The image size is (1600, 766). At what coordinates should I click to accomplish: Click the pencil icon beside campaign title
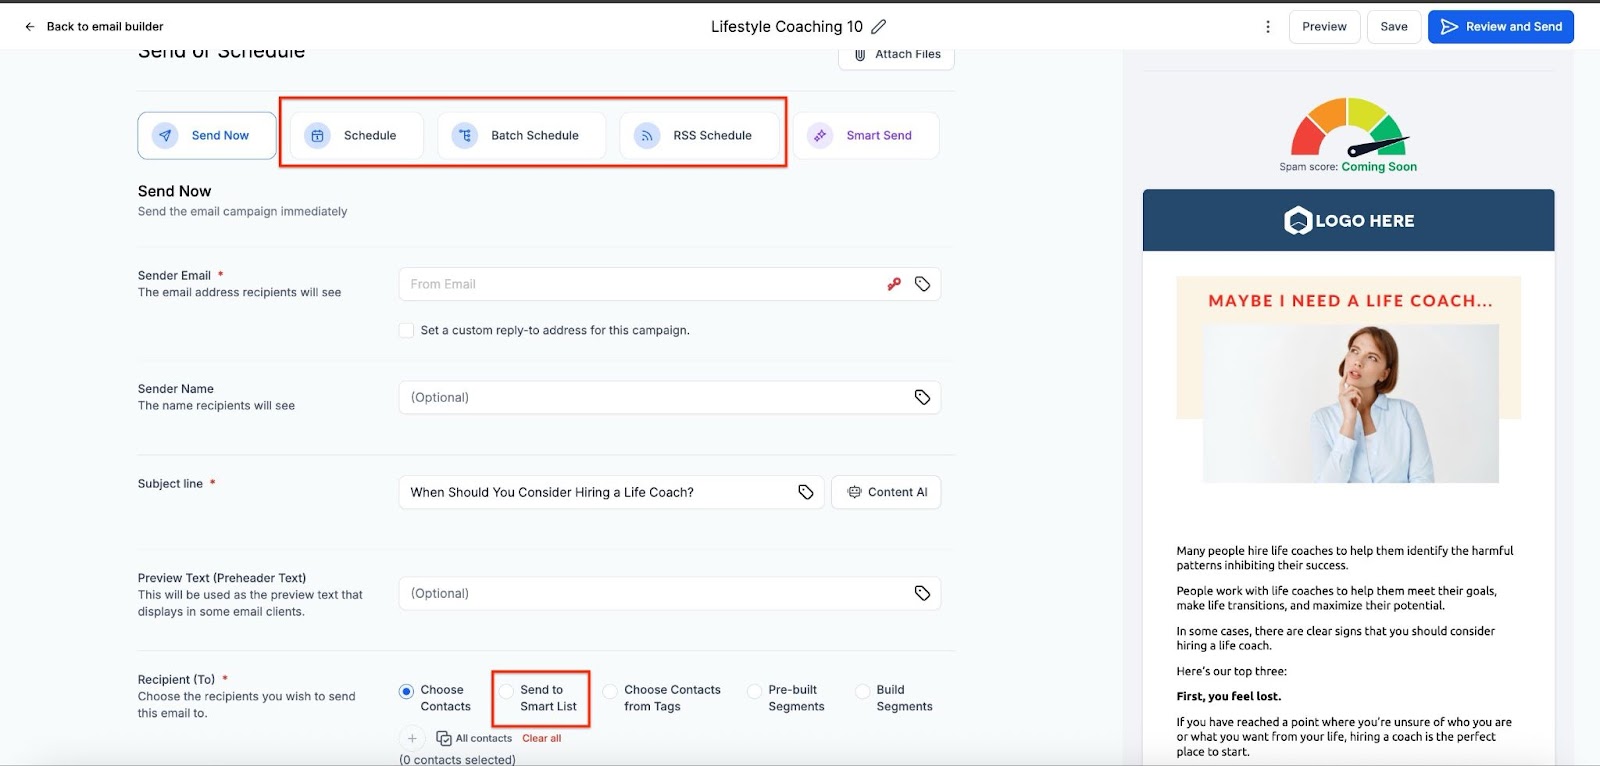(879, 27)
